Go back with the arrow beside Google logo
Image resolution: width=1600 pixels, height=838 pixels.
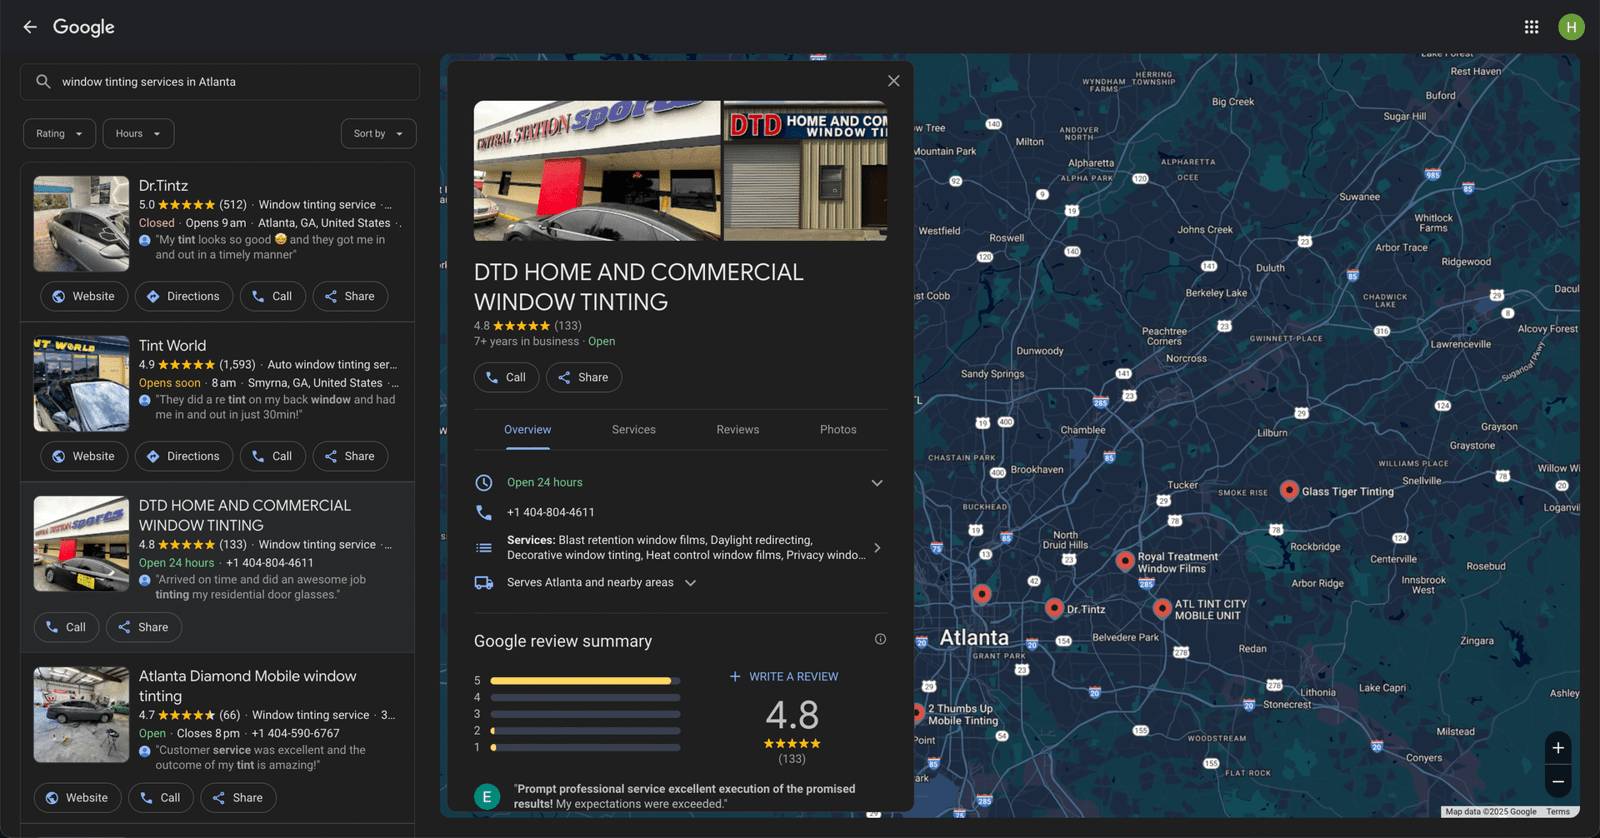[30, 27]
